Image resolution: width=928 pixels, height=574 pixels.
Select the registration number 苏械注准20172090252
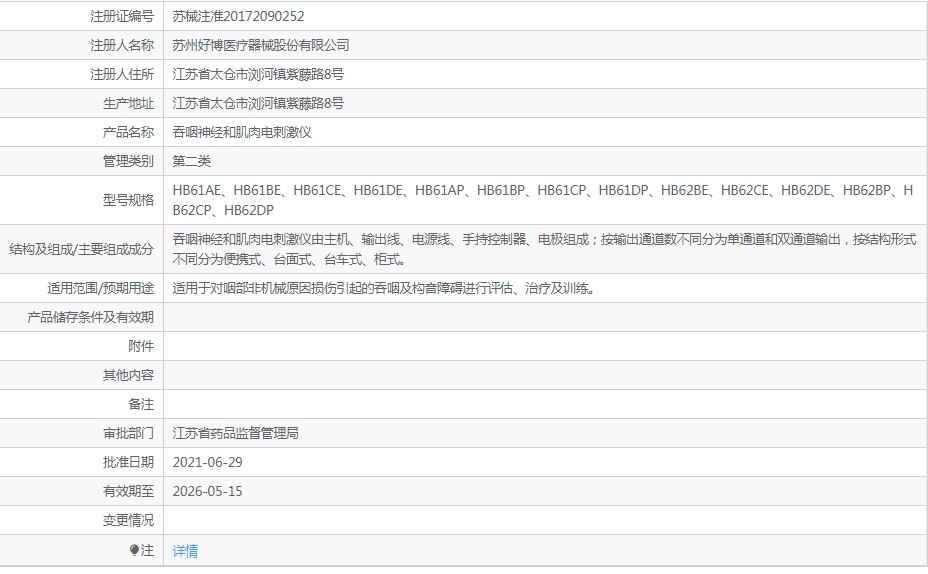click(x=239, y=17)
